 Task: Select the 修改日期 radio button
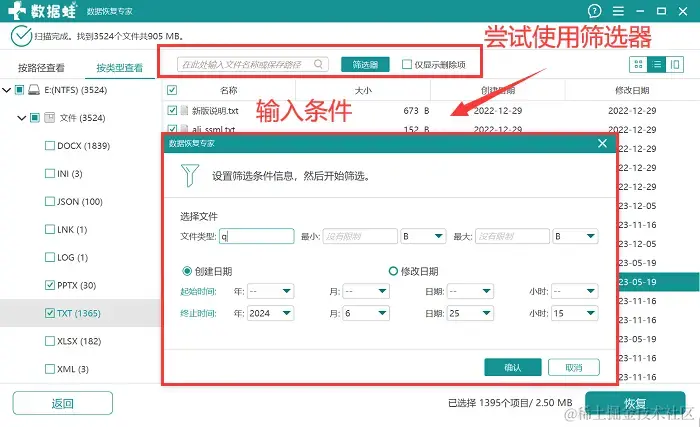pyautogui.click(x=393, y=271)
